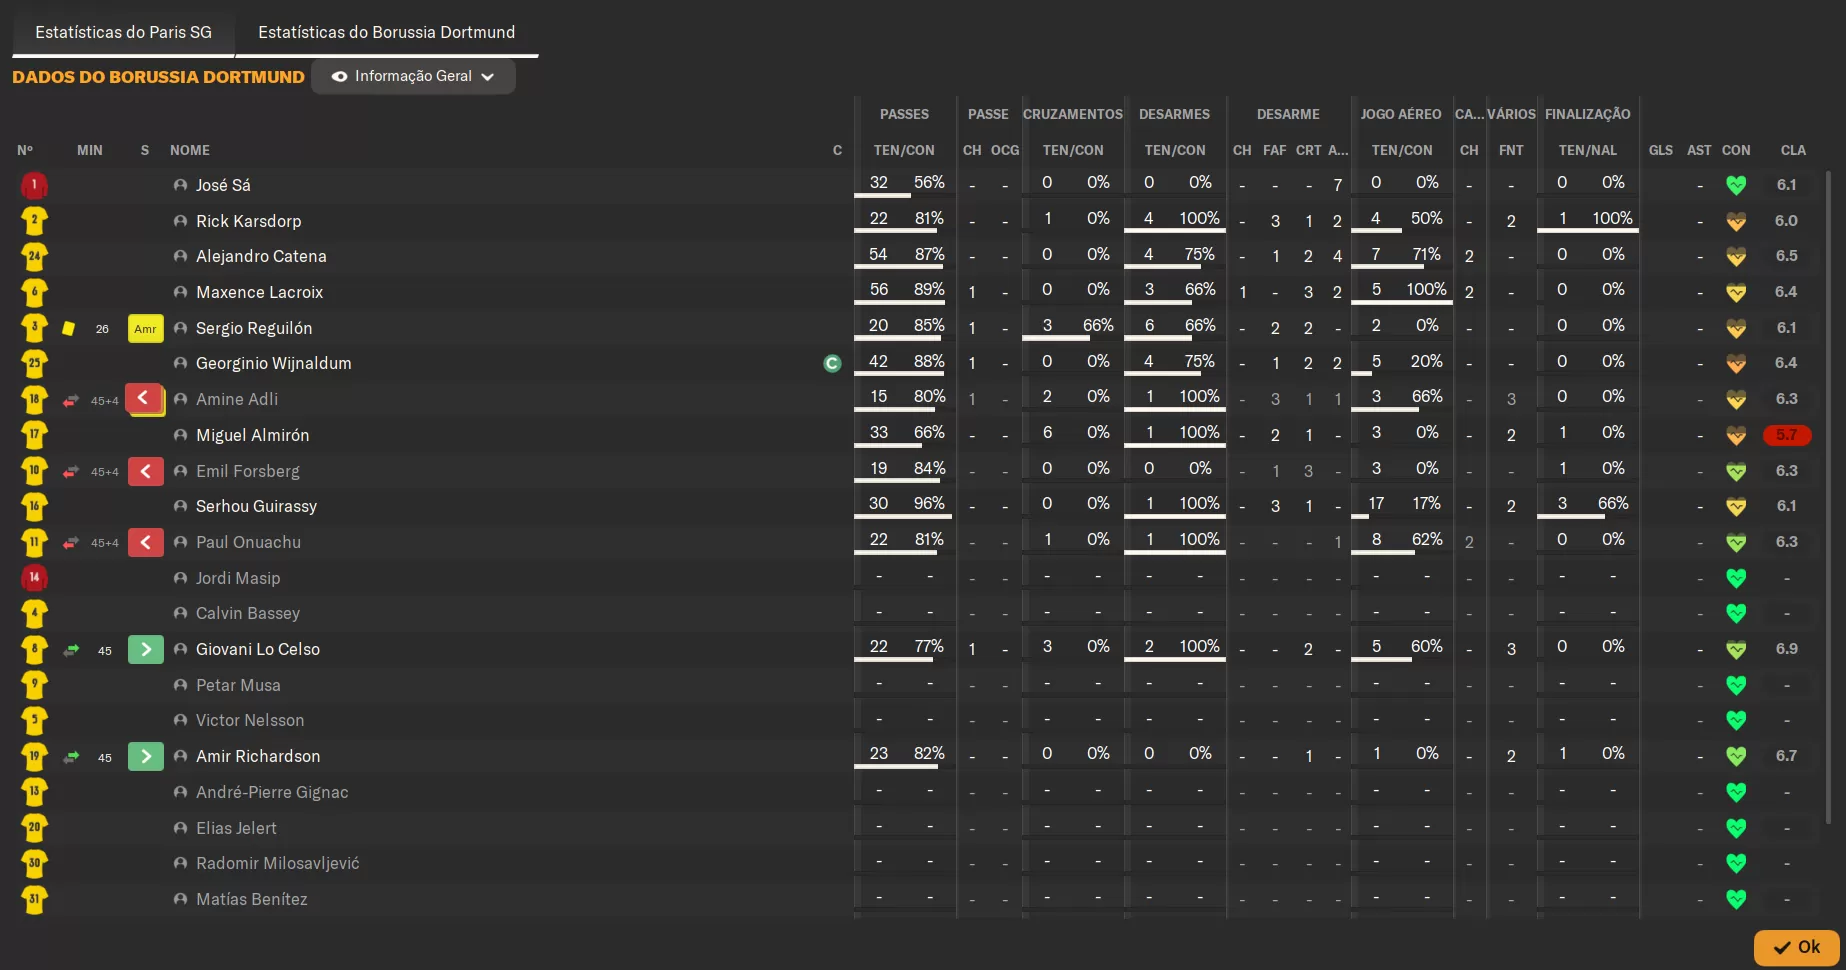Screen dimensions: 1846x970
Task: Sort players by the NOME column header
Action: [190, 150]
